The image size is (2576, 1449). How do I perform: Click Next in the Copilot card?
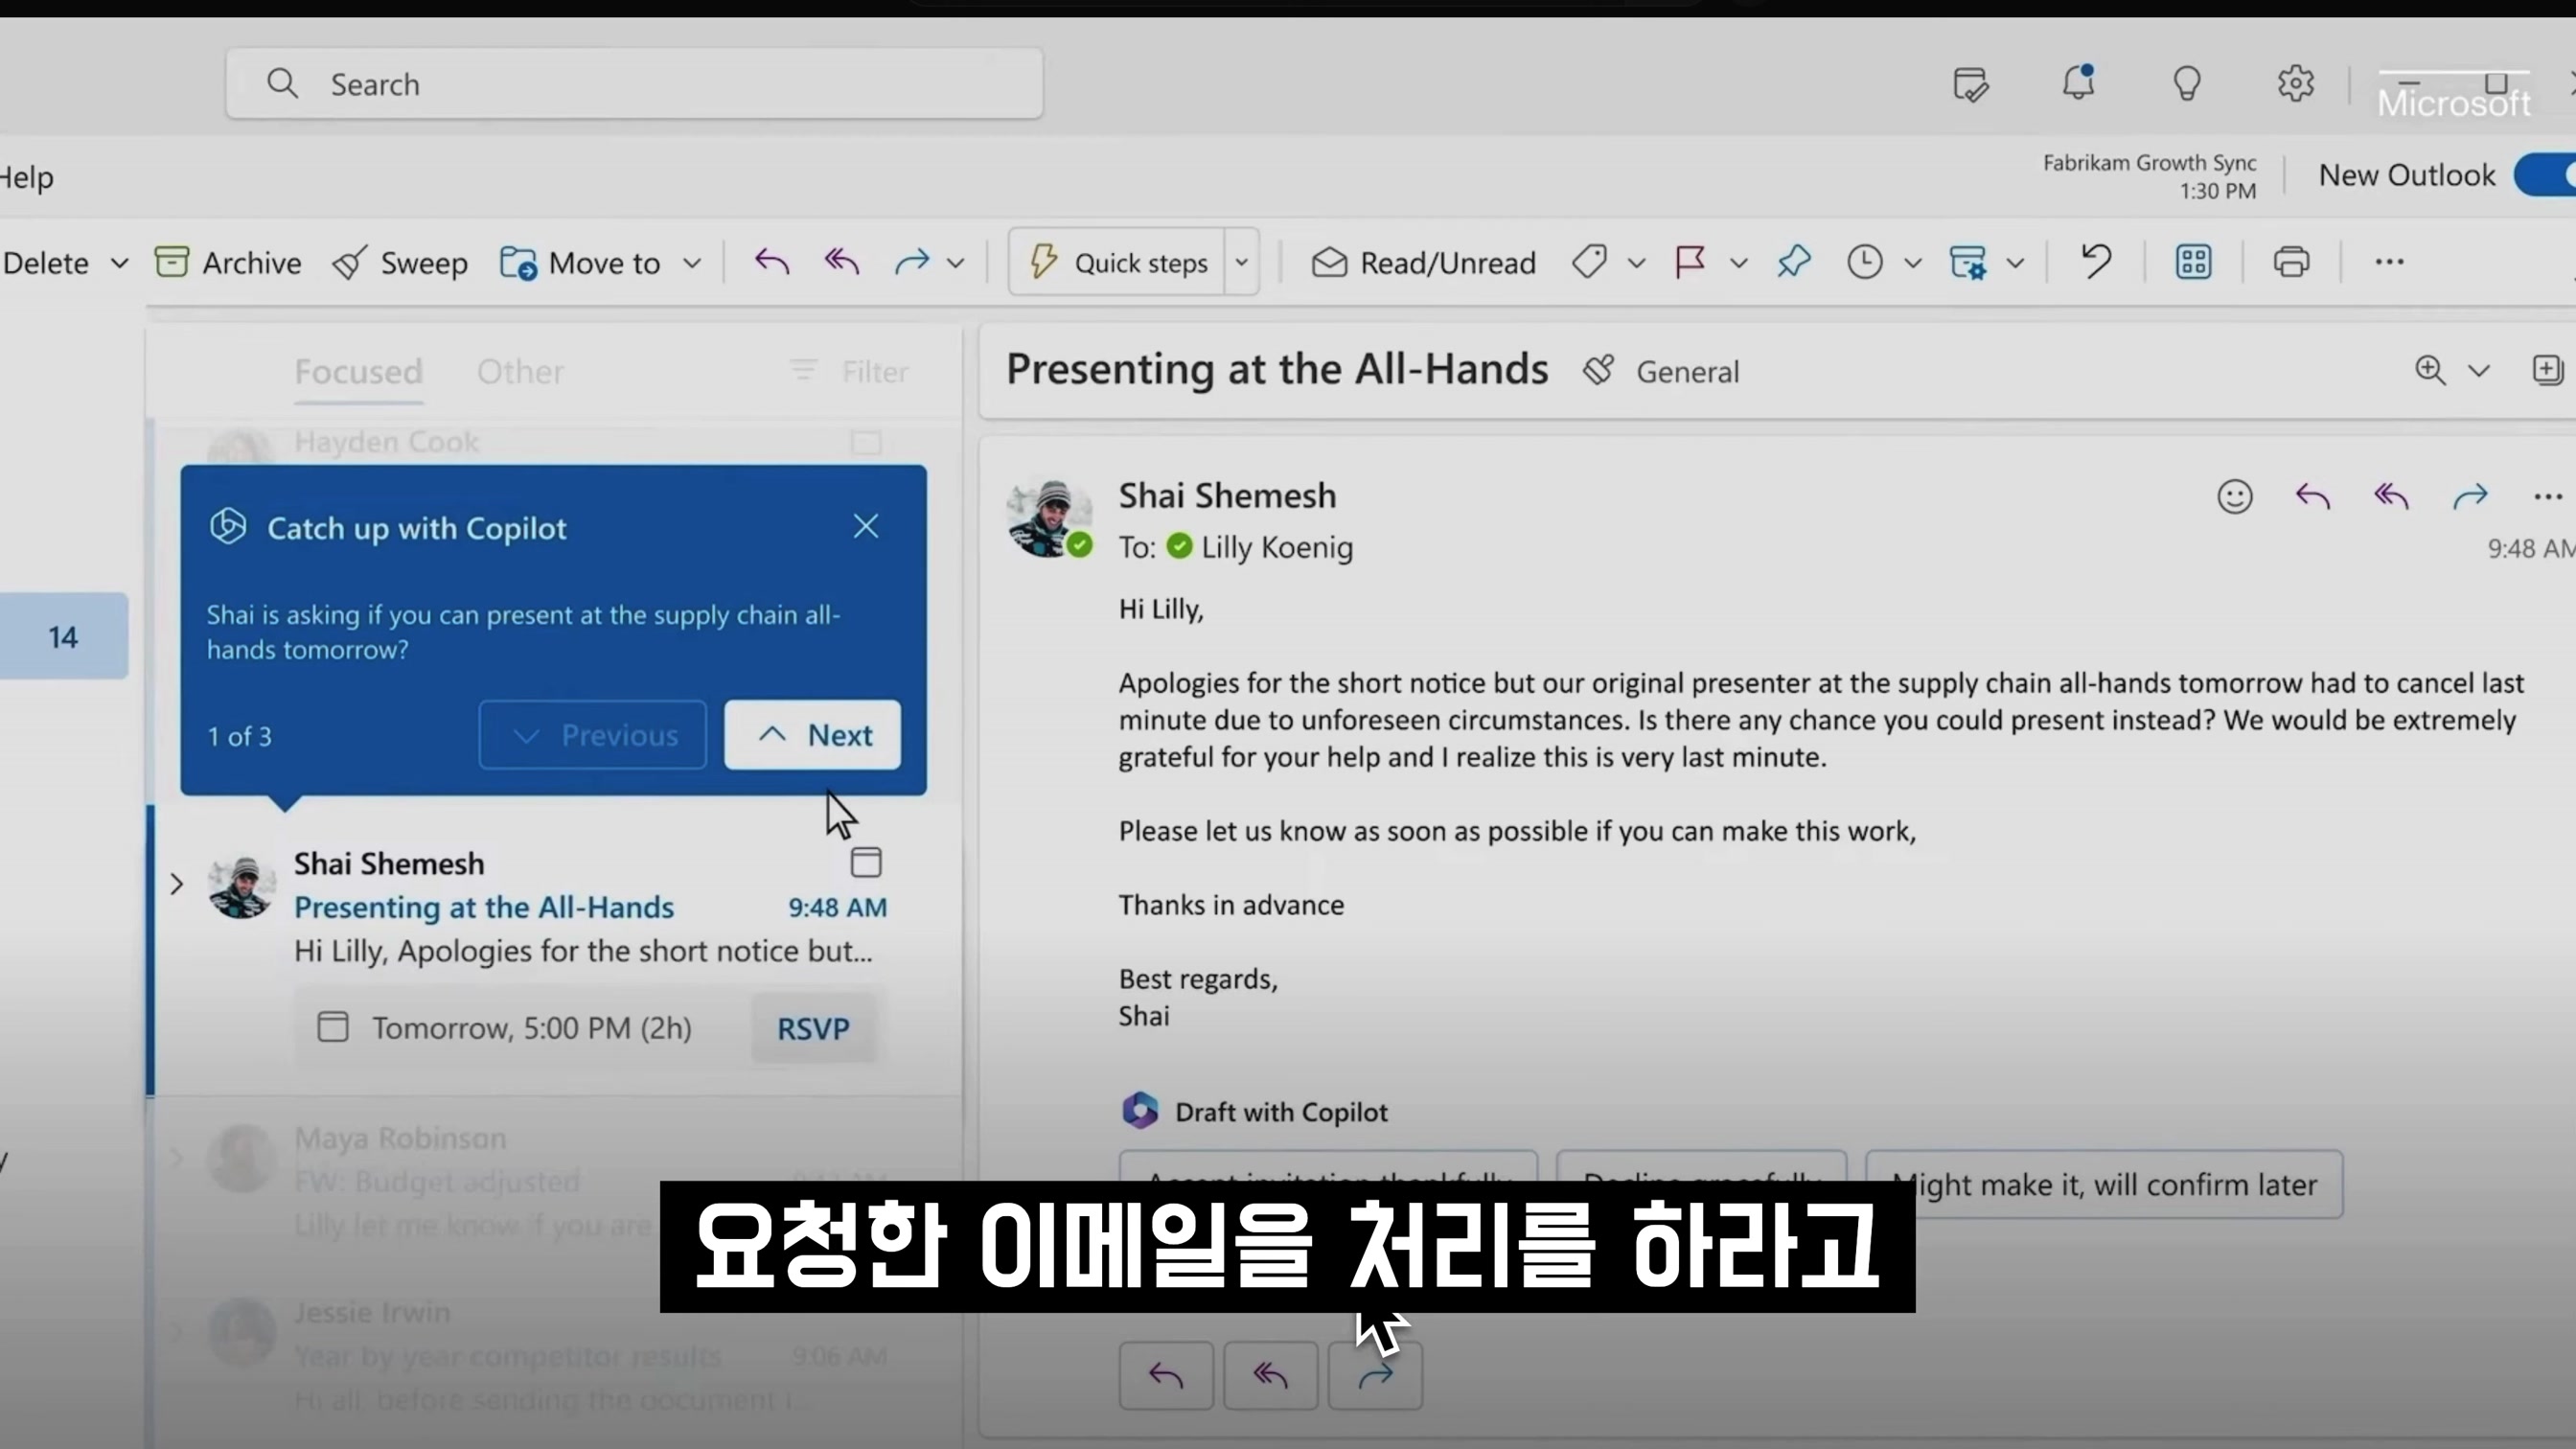[812, 735]
